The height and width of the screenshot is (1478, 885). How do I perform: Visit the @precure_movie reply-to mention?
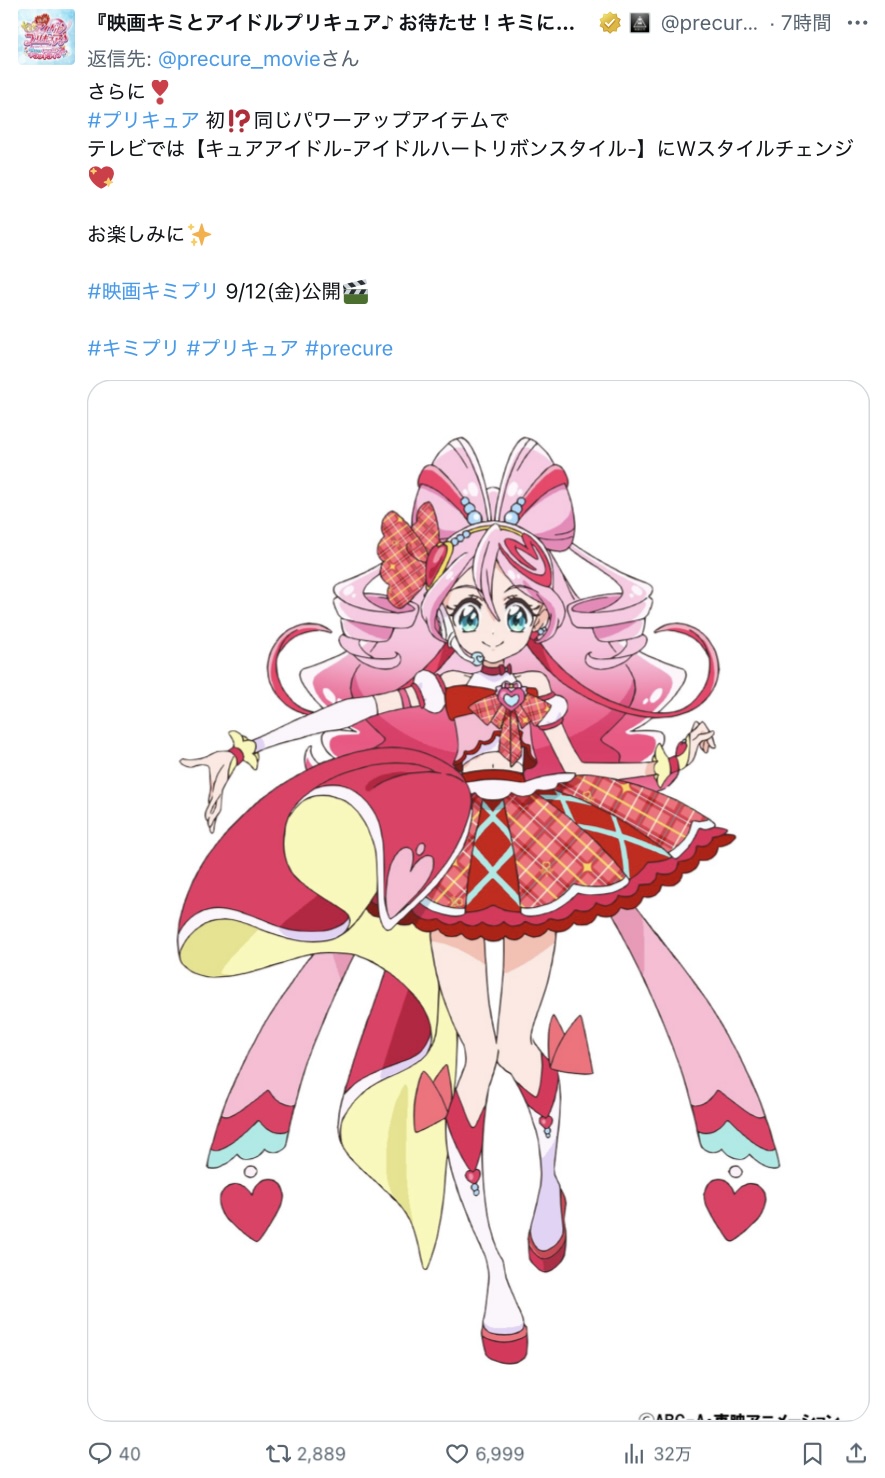(239, 59)
